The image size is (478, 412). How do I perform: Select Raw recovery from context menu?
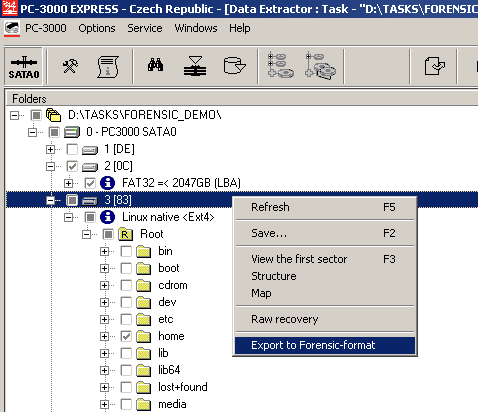pyautogui.click(x=325, y=319)
